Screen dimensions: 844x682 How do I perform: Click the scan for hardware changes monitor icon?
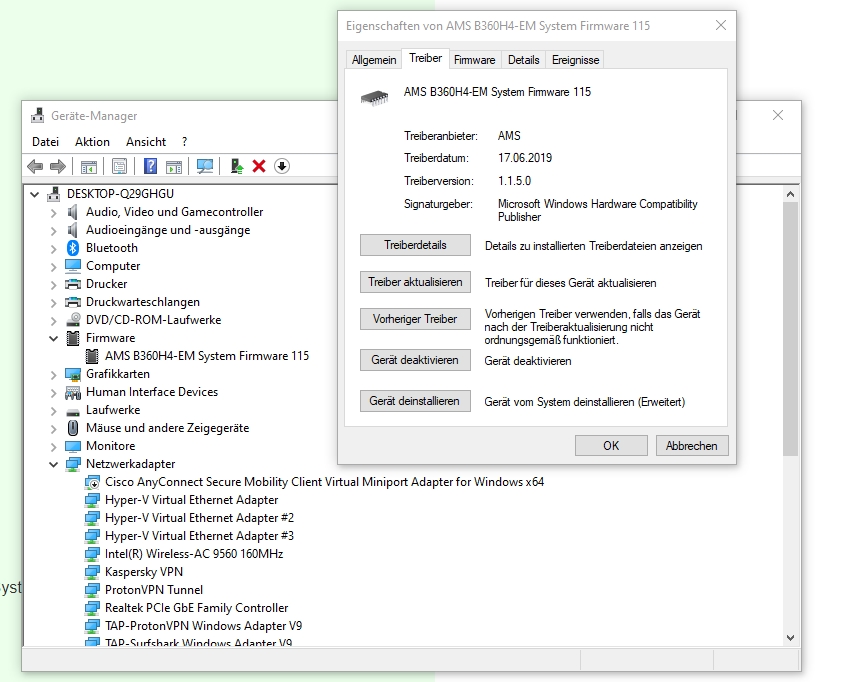pos(205,166)
